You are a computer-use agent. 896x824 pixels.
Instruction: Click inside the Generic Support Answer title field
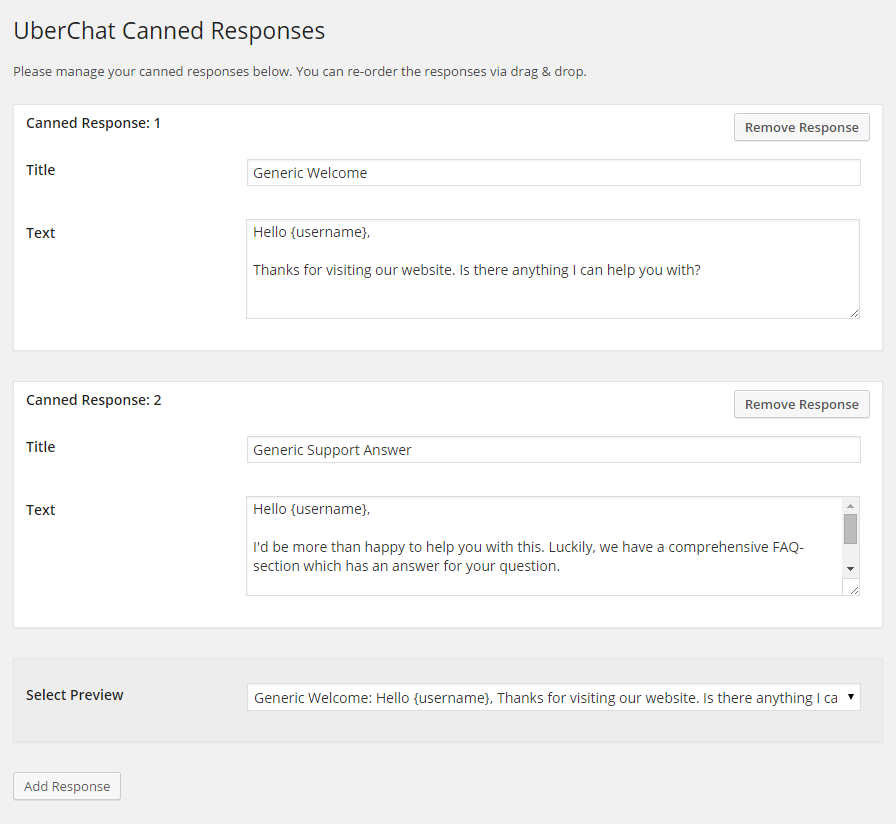(x=553, y=449)
